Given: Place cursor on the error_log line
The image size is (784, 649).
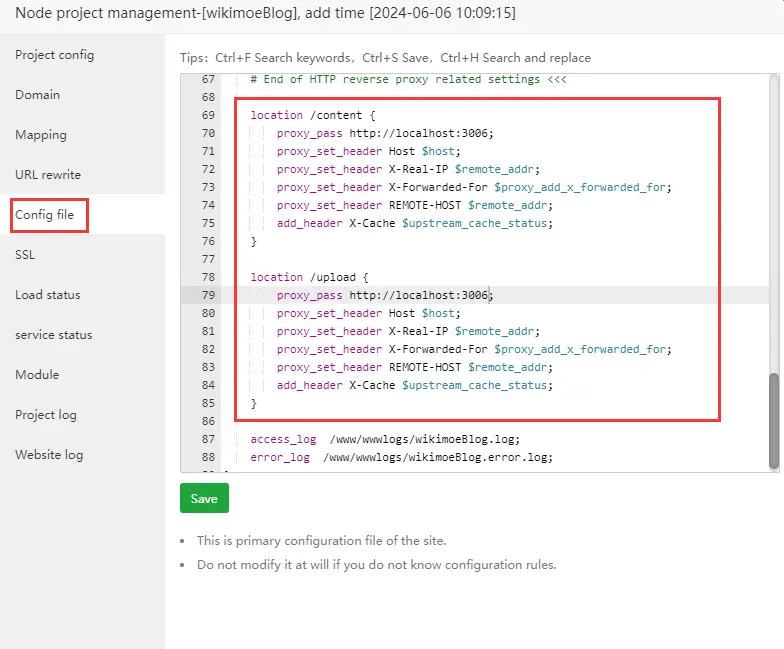Looking at the screenshot, I should (400, 457).
